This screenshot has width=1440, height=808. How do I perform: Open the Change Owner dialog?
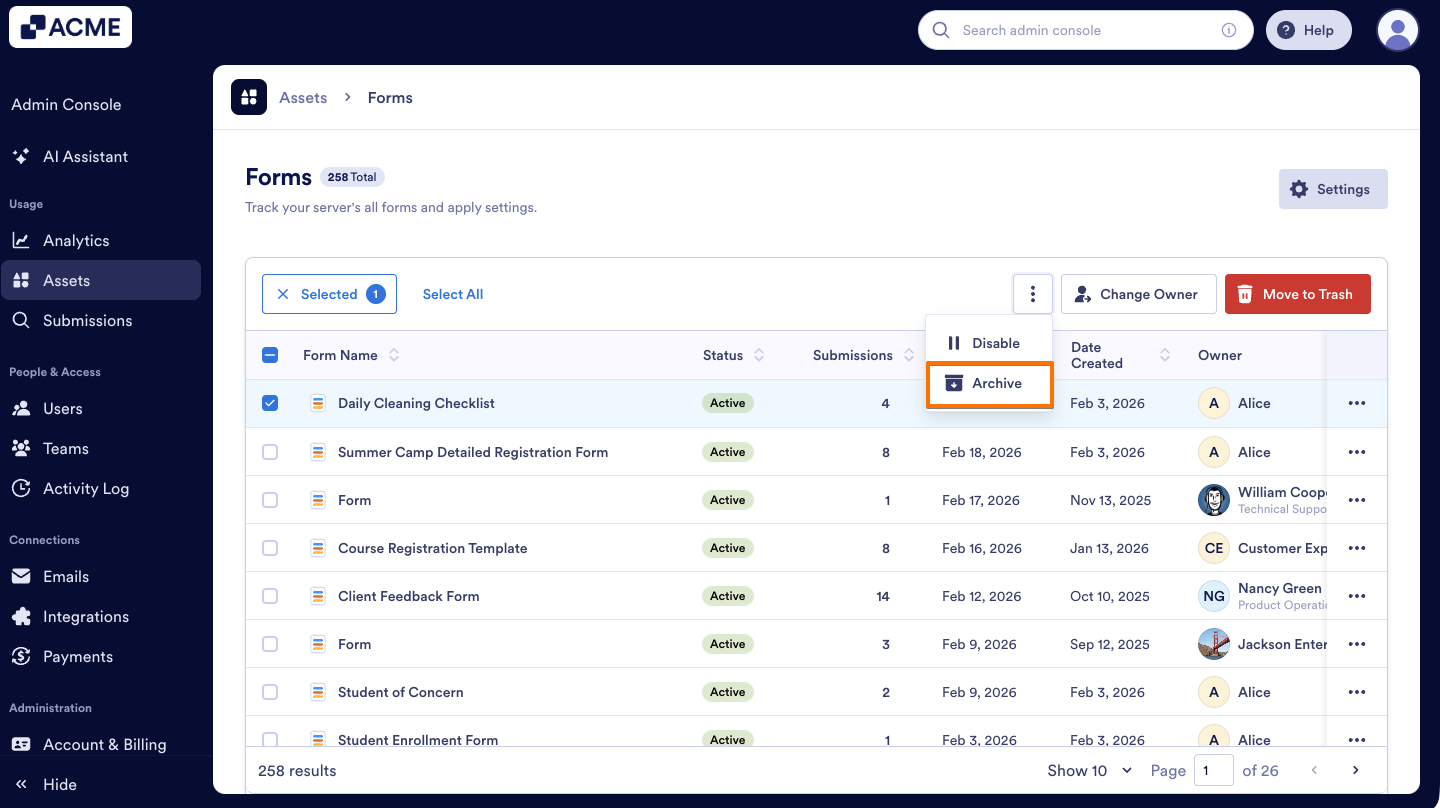pyautogui.click(x=1138, y=293)
